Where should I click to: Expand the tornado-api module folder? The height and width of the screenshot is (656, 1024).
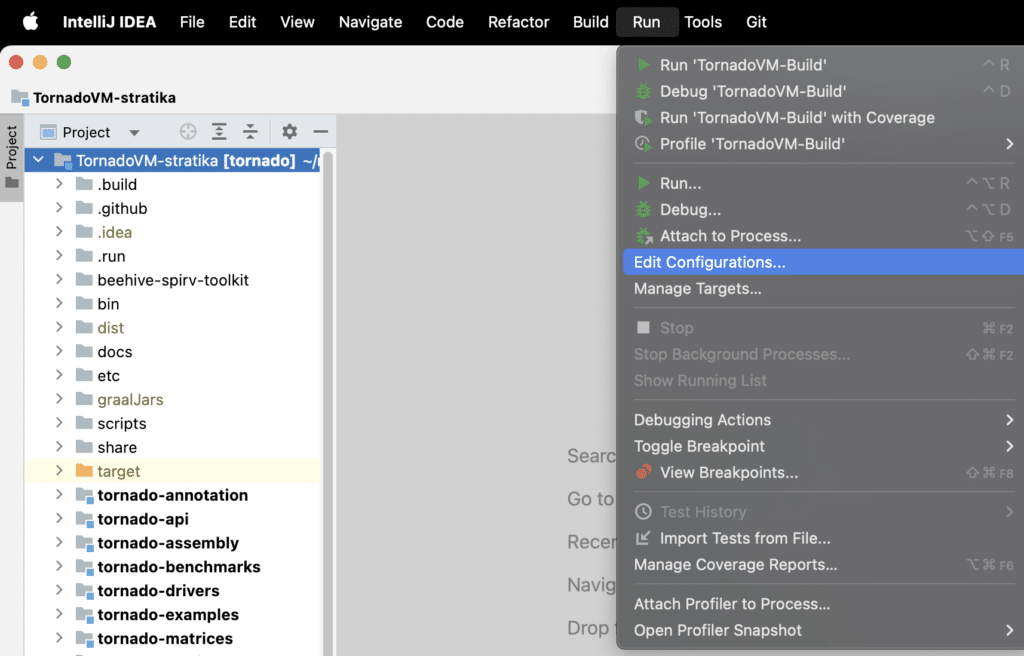[59, 519]
